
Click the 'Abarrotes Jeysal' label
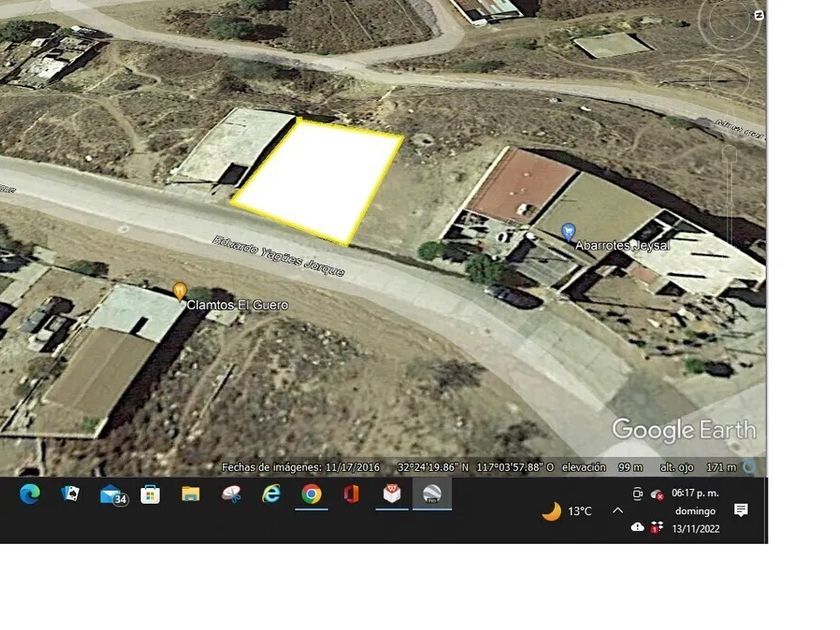[x=622, y=245]
